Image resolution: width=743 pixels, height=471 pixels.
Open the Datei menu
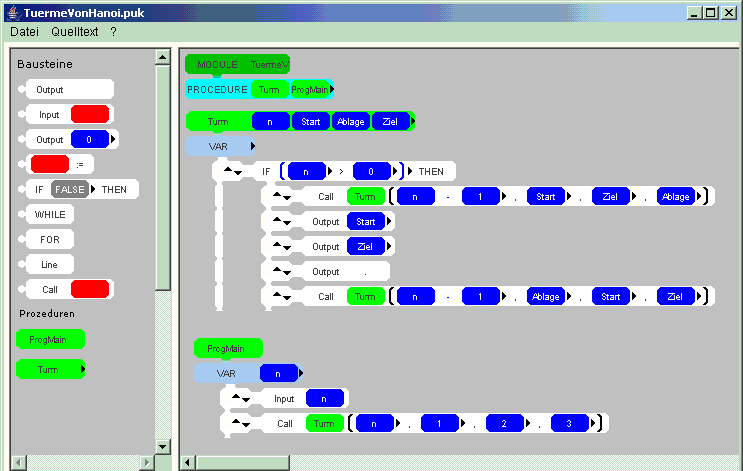24,32
